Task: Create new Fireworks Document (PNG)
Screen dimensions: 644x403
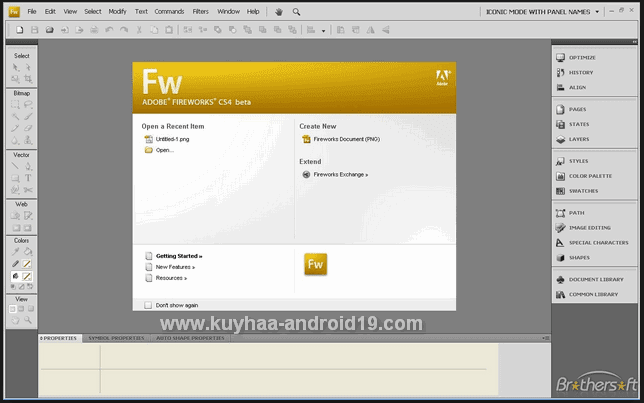Action: (347, 139)
